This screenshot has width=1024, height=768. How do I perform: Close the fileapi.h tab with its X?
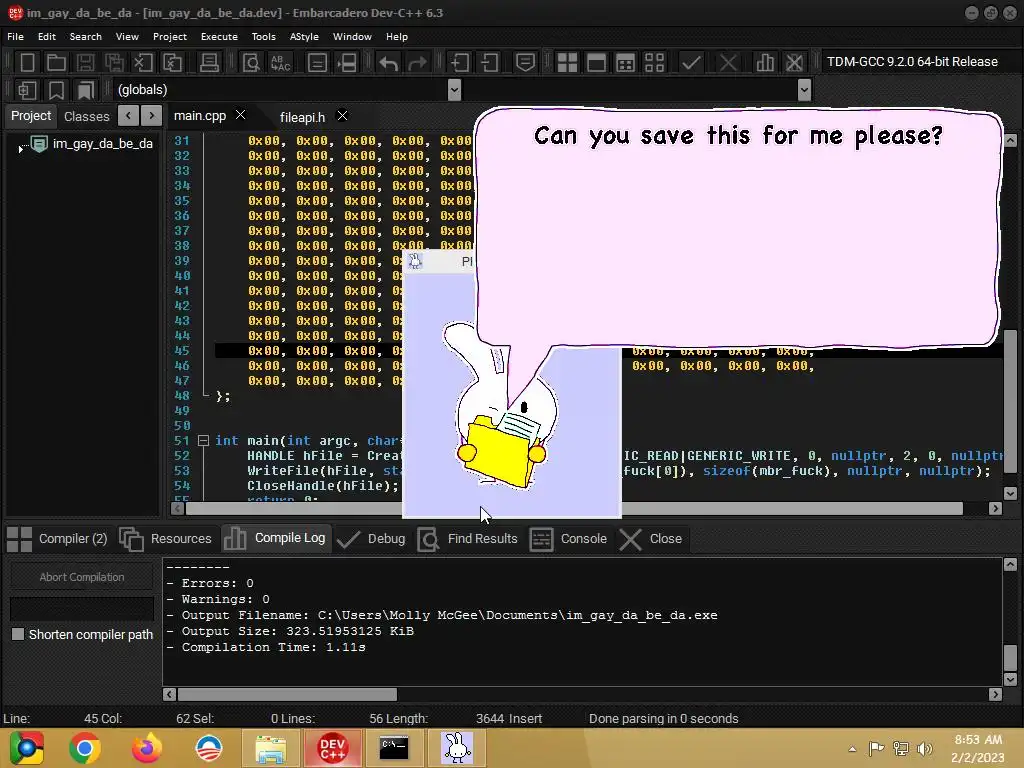pos(342,116)
